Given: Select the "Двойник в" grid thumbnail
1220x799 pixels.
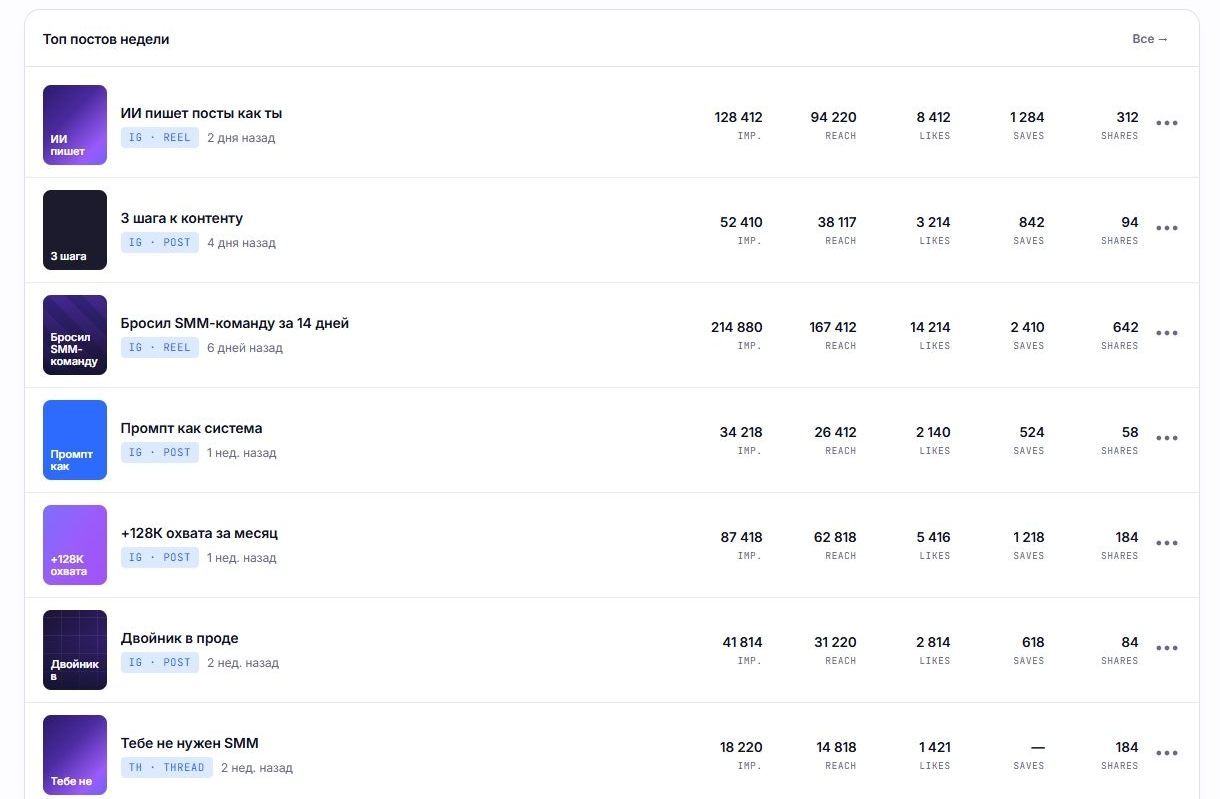Looking at the screenshot, I should (x=75, y=650).
